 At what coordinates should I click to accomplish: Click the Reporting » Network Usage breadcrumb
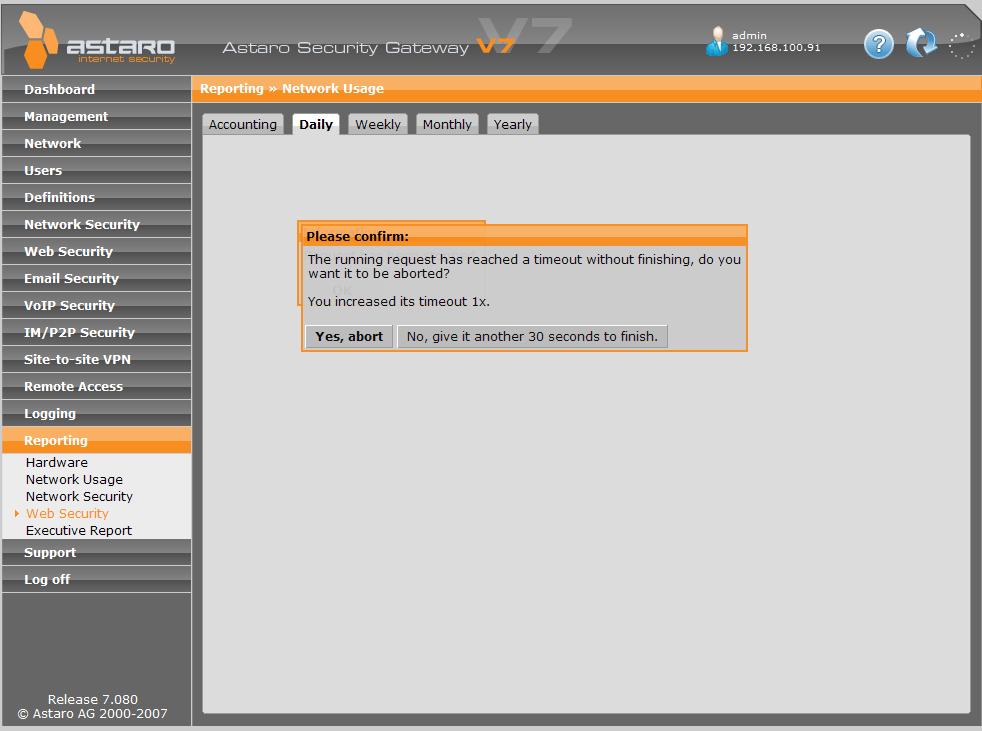point(292,88)
